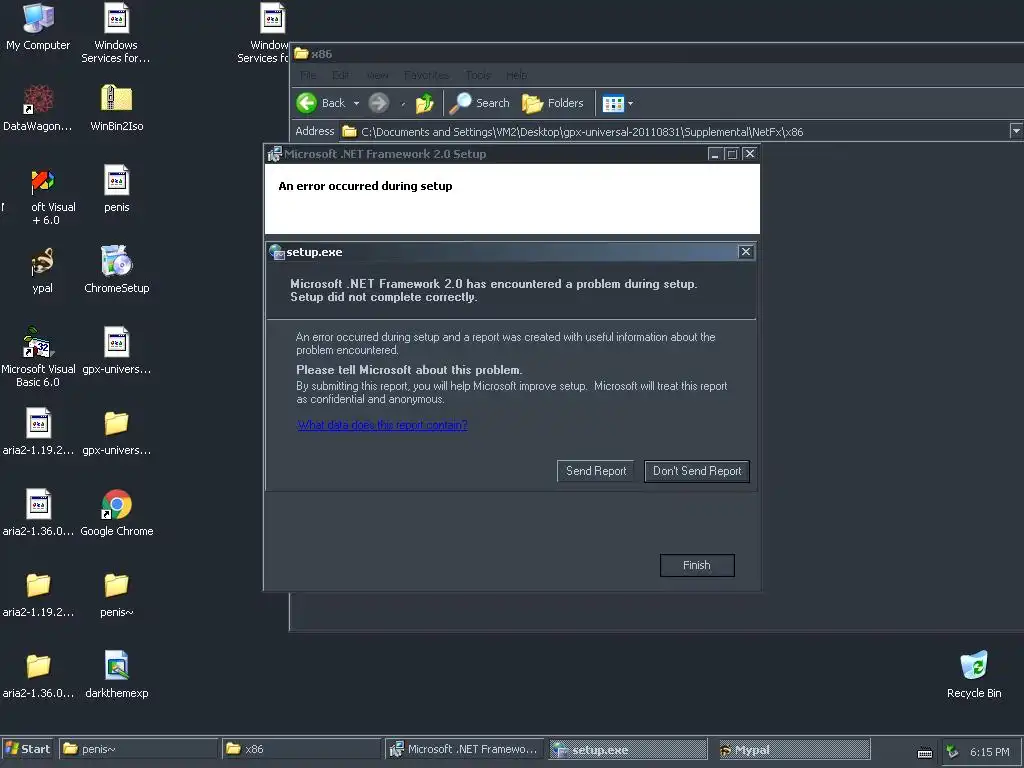
Task: Switch to setup.exe taskbar button
Action: (628, 749)
